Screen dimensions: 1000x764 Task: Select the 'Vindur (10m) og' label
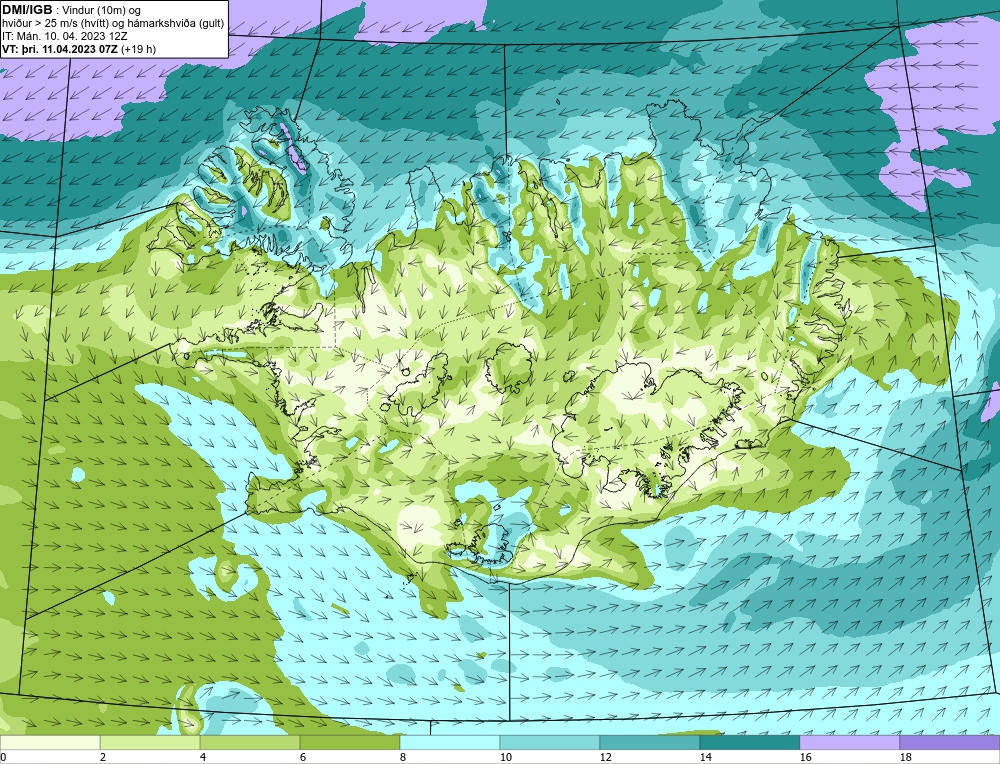coord(102,10)
